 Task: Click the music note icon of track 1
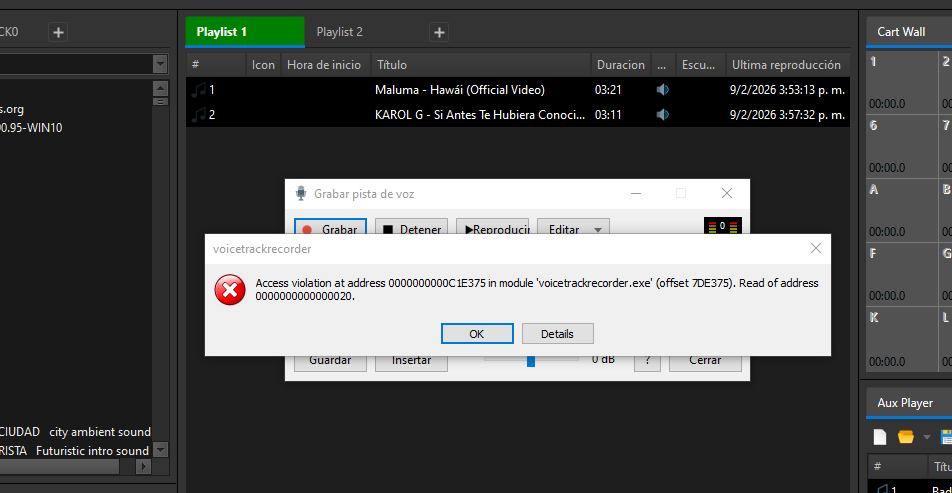pyautogui.click(x=197, y=90)
